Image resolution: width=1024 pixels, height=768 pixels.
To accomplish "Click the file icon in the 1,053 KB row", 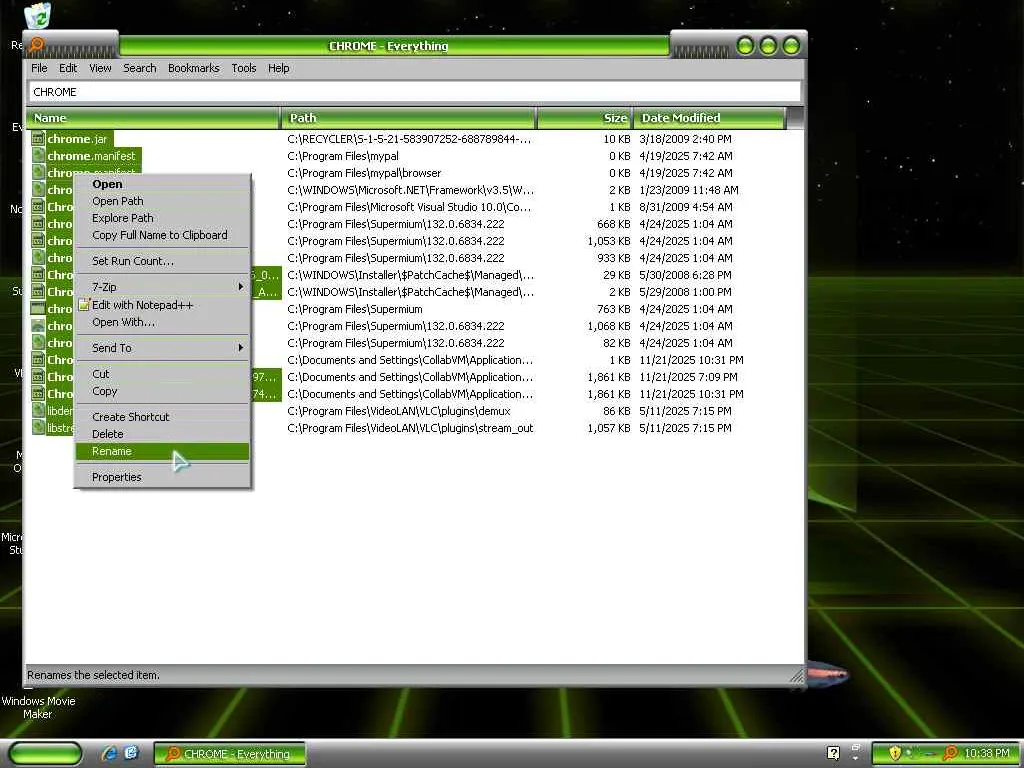I will pyautogui.click(x=39, y=240).
